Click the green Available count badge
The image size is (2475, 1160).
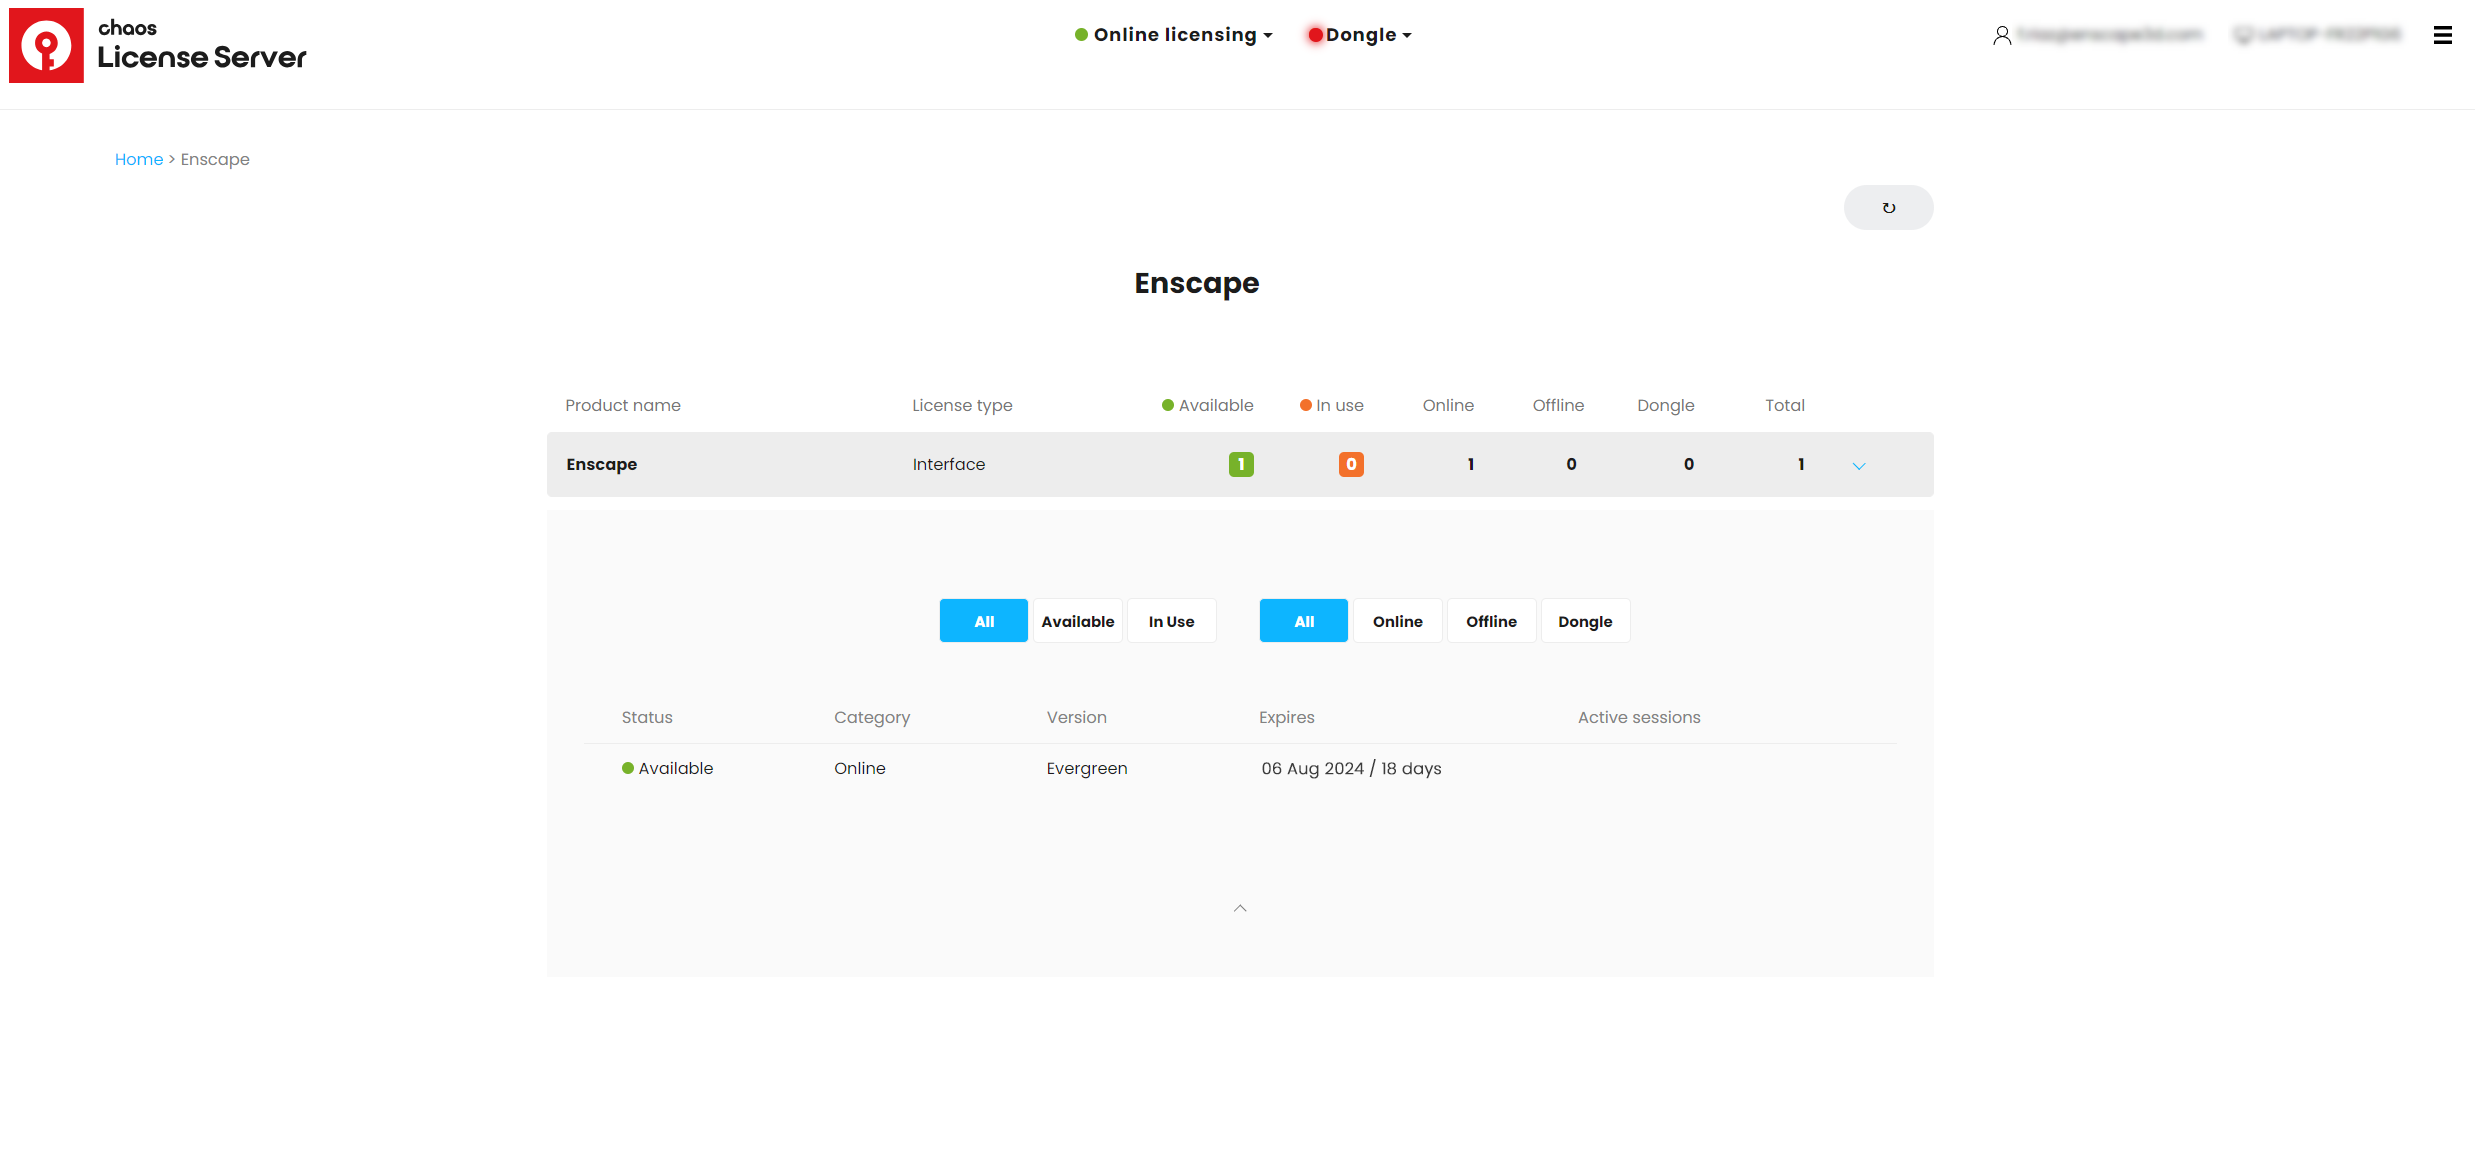tap(1241, 464)
